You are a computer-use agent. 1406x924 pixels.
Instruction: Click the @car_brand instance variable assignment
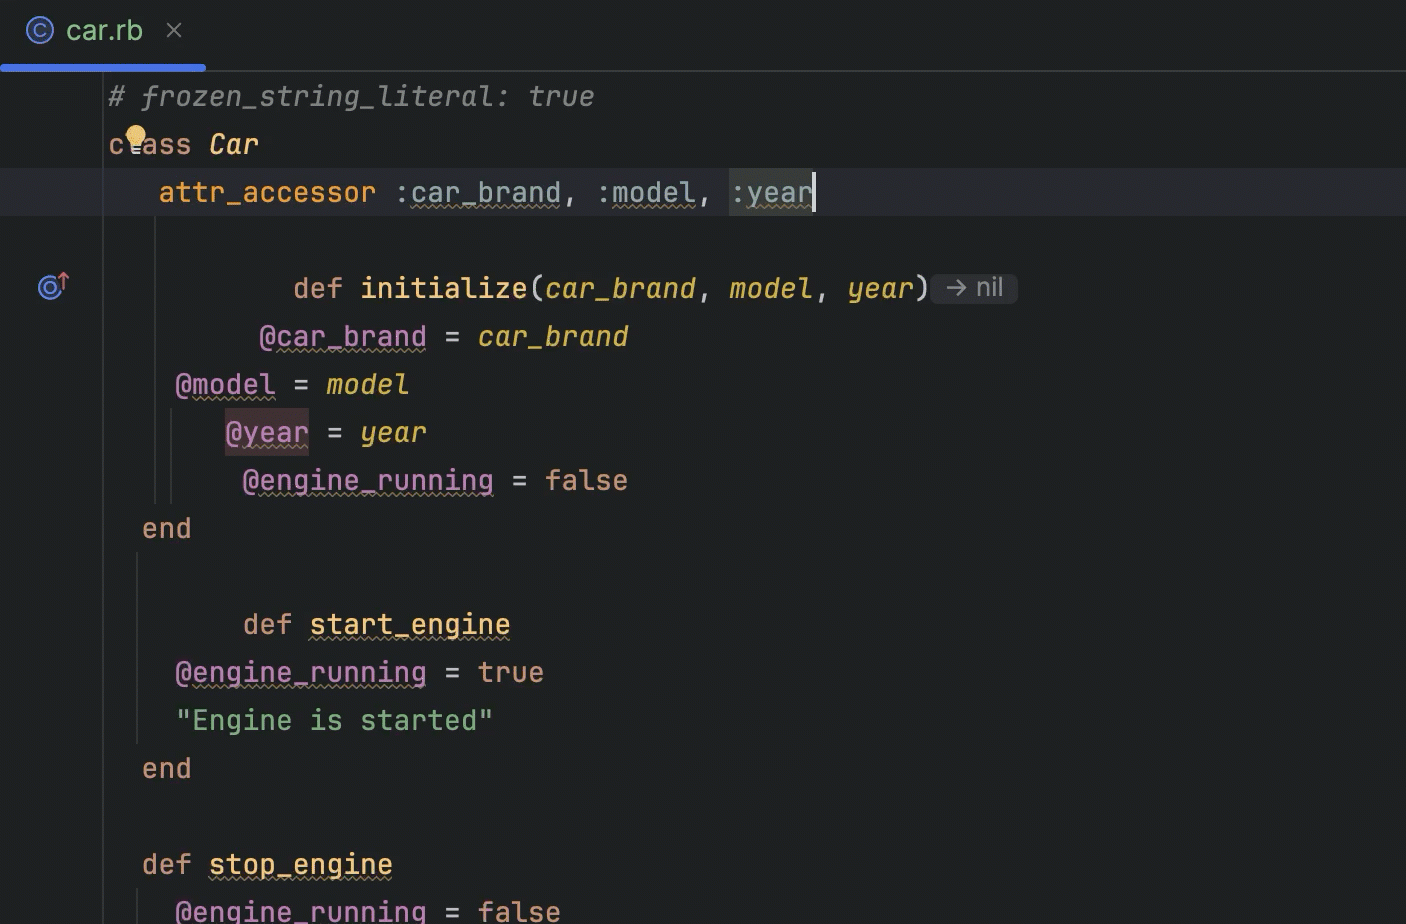343,336
